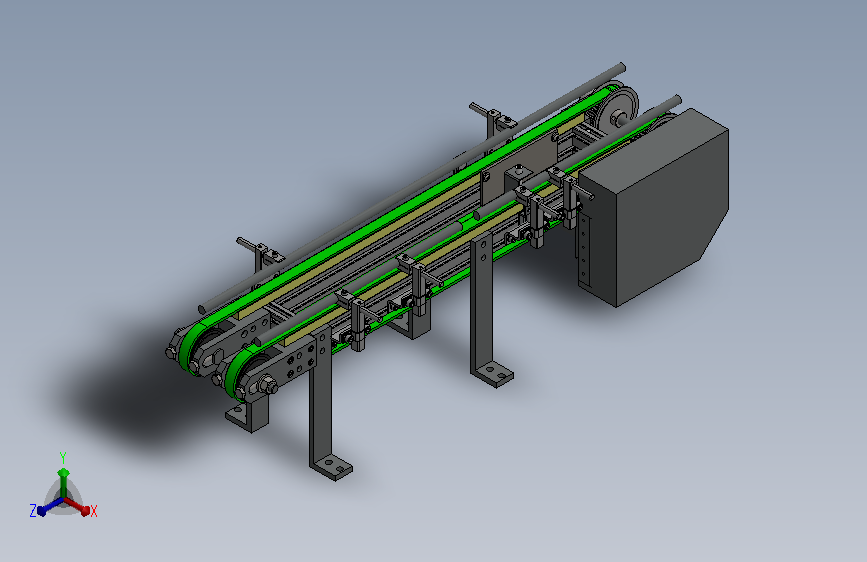Select the large gray motor cover box
867x562 pixels.
[x=654, y=207]
